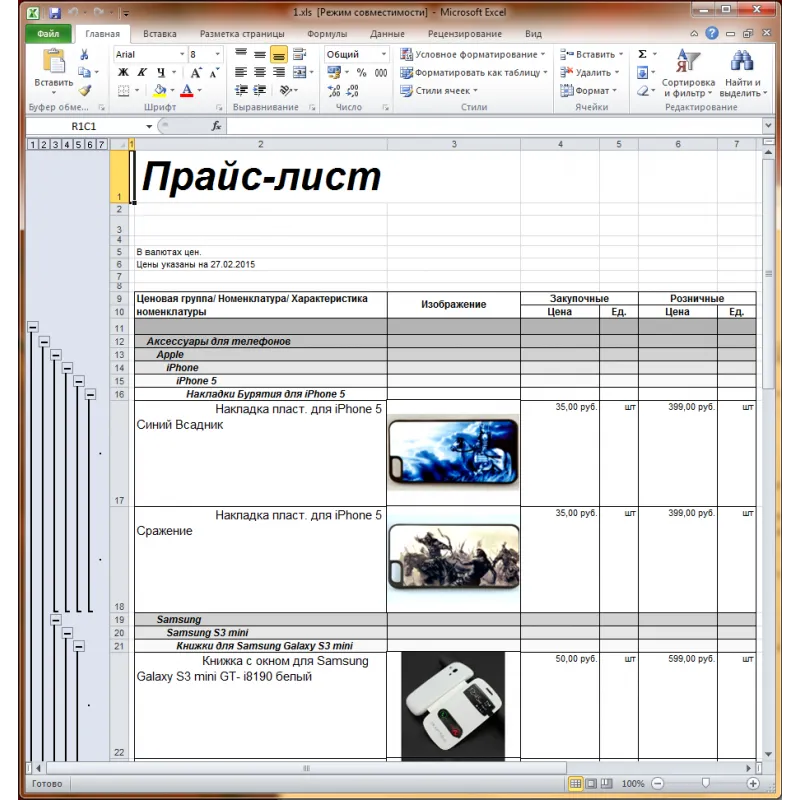The image size is (800, 800).
Task: Open Сортировка и фильтр menu
Action: (x=688, y=72)
